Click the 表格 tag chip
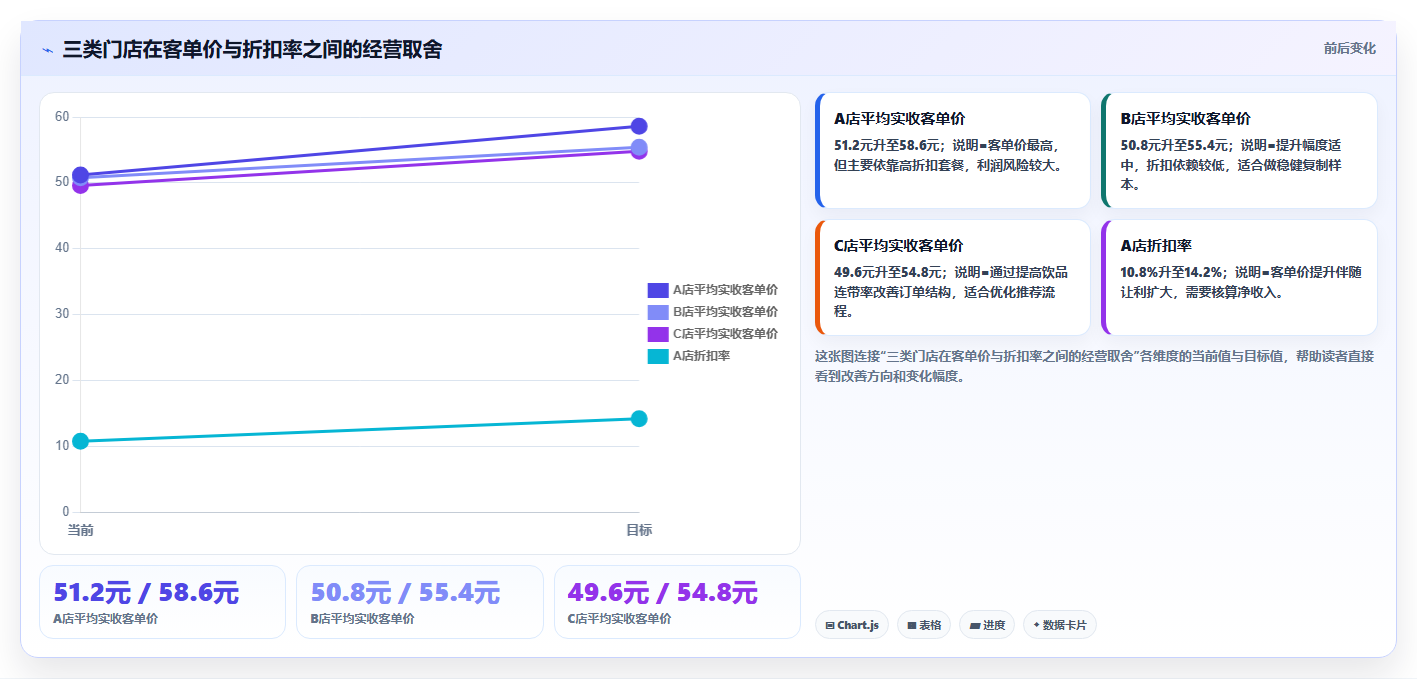The image size is (1417, 679). [x=924, y=625]
